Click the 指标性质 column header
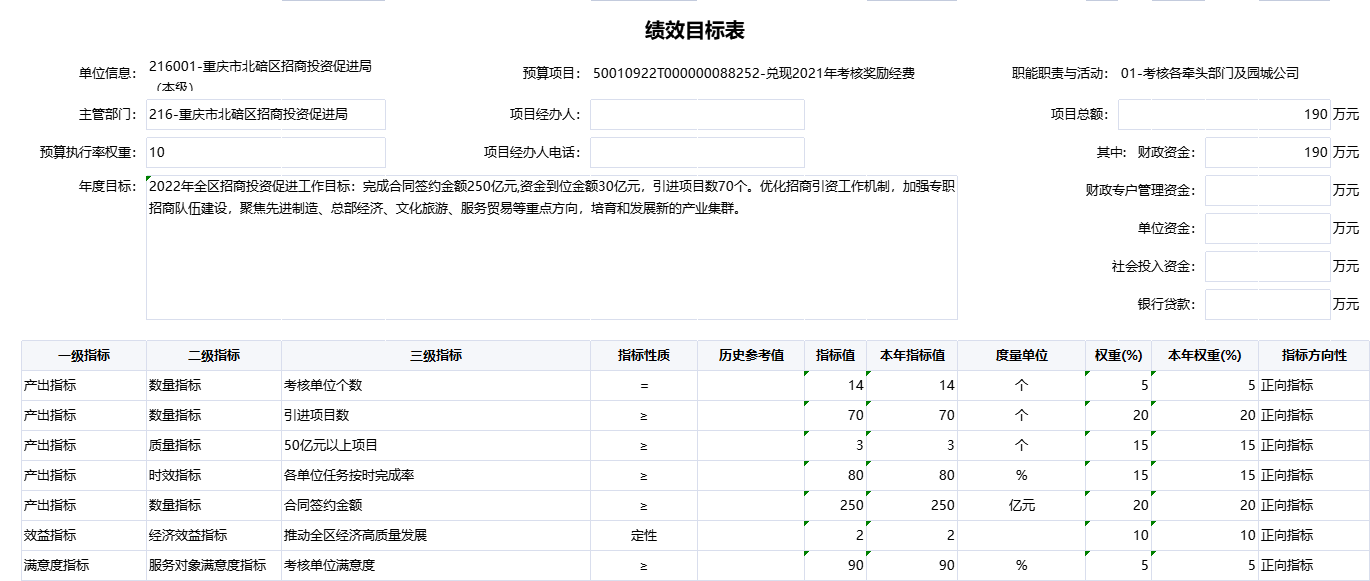This screenshot has width=1370, height=581. click(x=643, y=356)
